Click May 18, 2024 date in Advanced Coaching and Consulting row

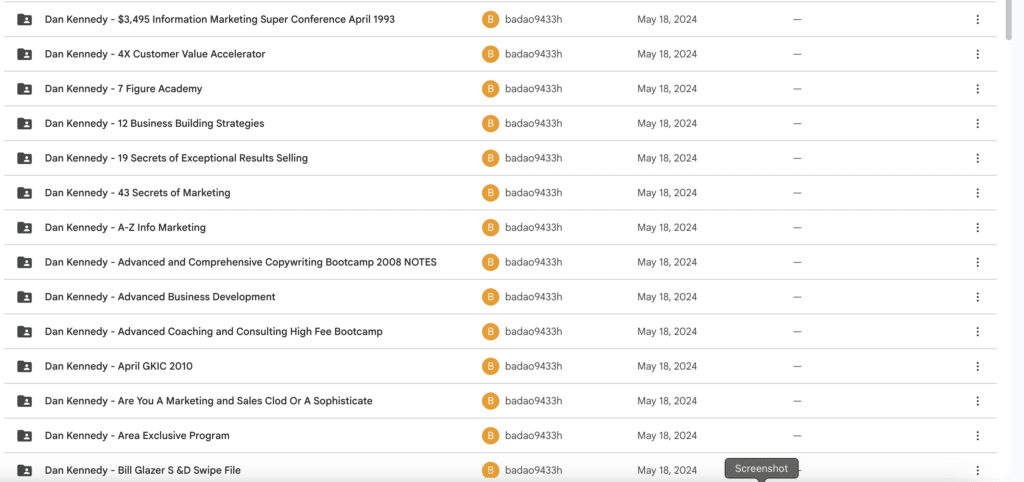[x=667, y=331]
